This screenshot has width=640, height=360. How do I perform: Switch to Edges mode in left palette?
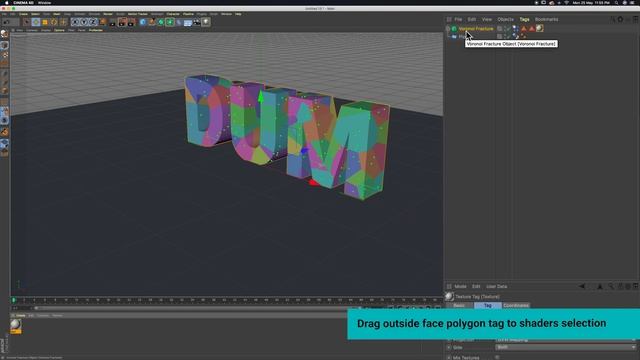pyautogui.click(x=4, y=83)
